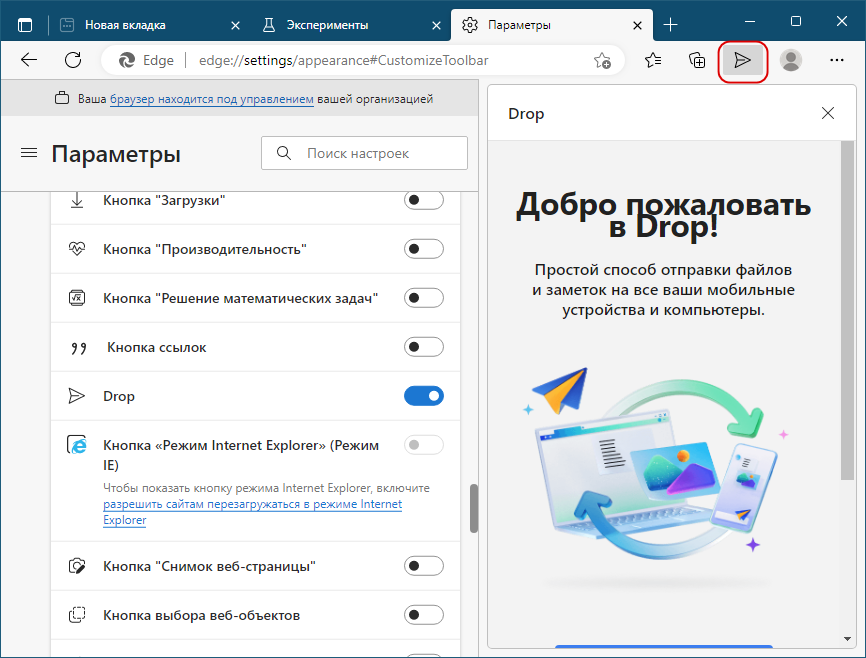Enable the Снимок веб-страницы toggle
Image resolution: width=866 pixels, height=658 pixels.
pyautogui.click(x=424, y=566)
